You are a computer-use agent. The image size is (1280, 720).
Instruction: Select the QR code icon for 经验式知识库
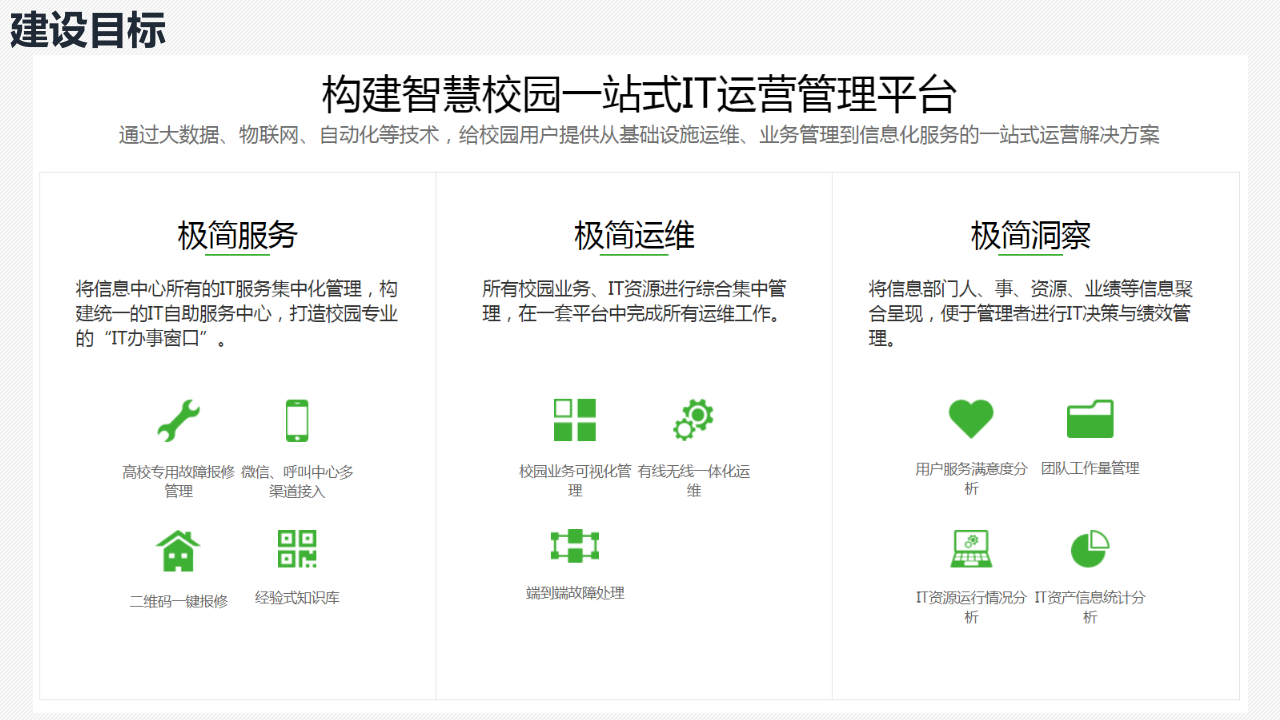(x=295, y=549)
